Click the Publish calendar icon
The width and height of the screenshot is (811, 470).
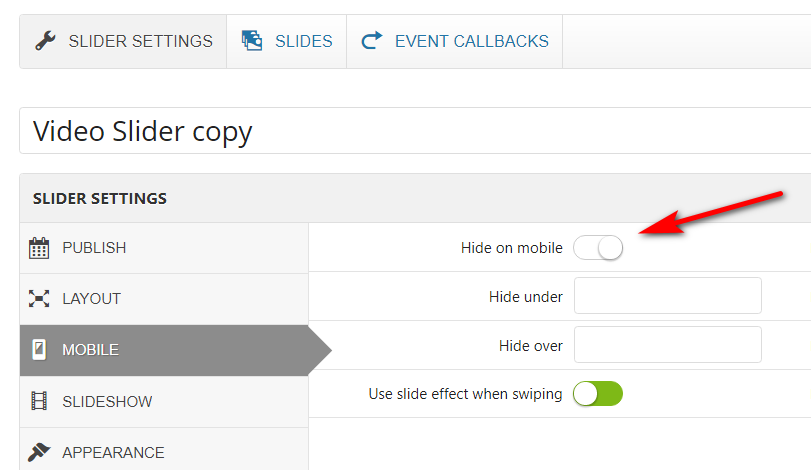point(39,248)
